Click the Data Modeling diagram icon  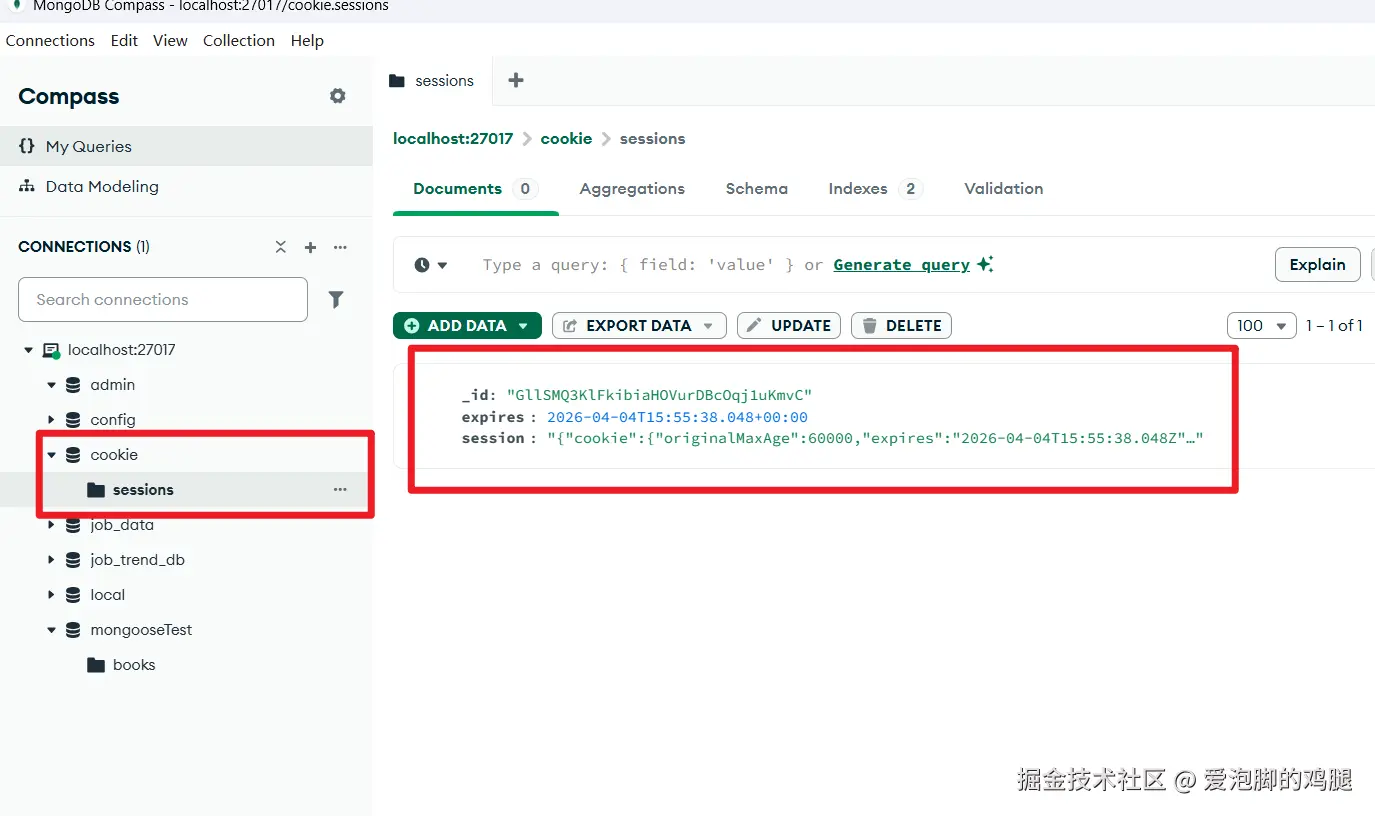(x=27, y=186)
